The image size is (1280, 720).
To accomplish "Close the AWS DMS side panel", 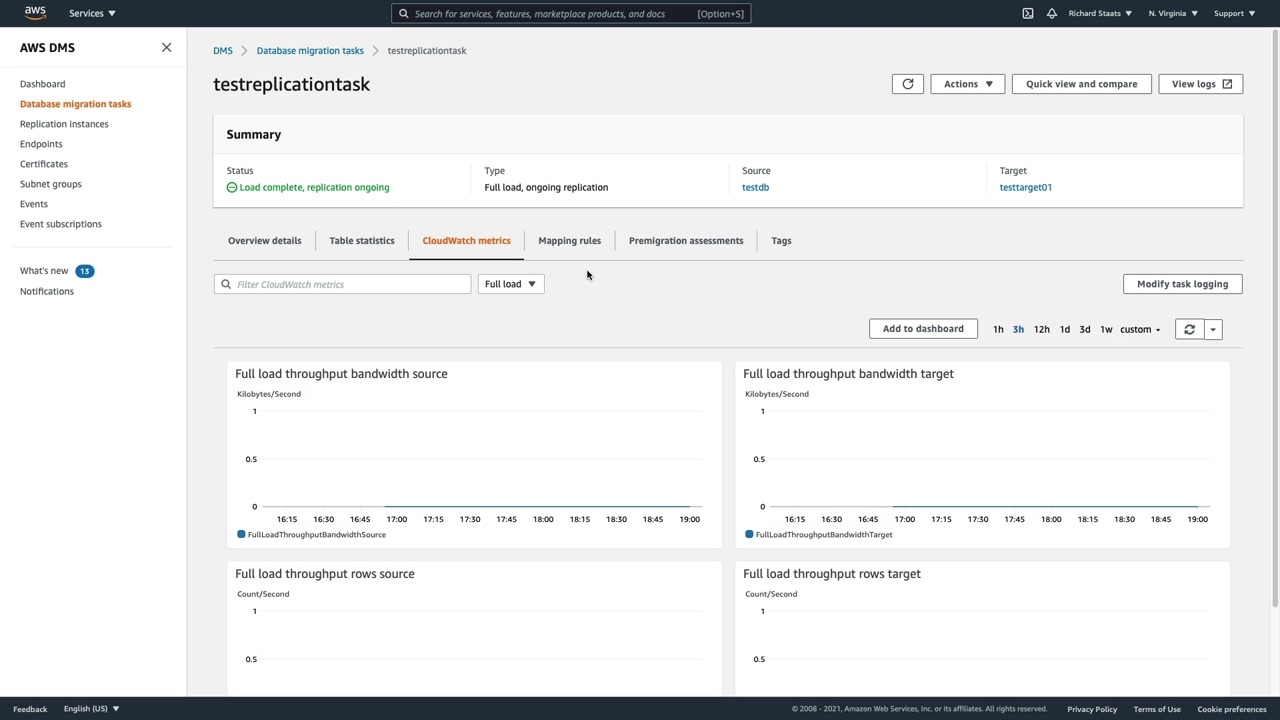I will point(167,47).
